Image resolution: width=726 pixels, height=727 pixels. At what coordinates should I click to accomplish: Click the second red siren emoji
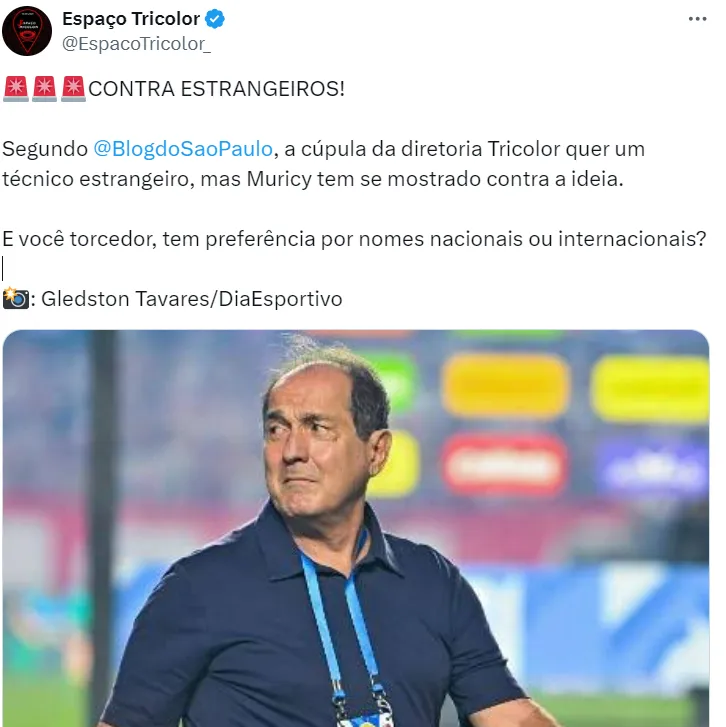point(45,89)
